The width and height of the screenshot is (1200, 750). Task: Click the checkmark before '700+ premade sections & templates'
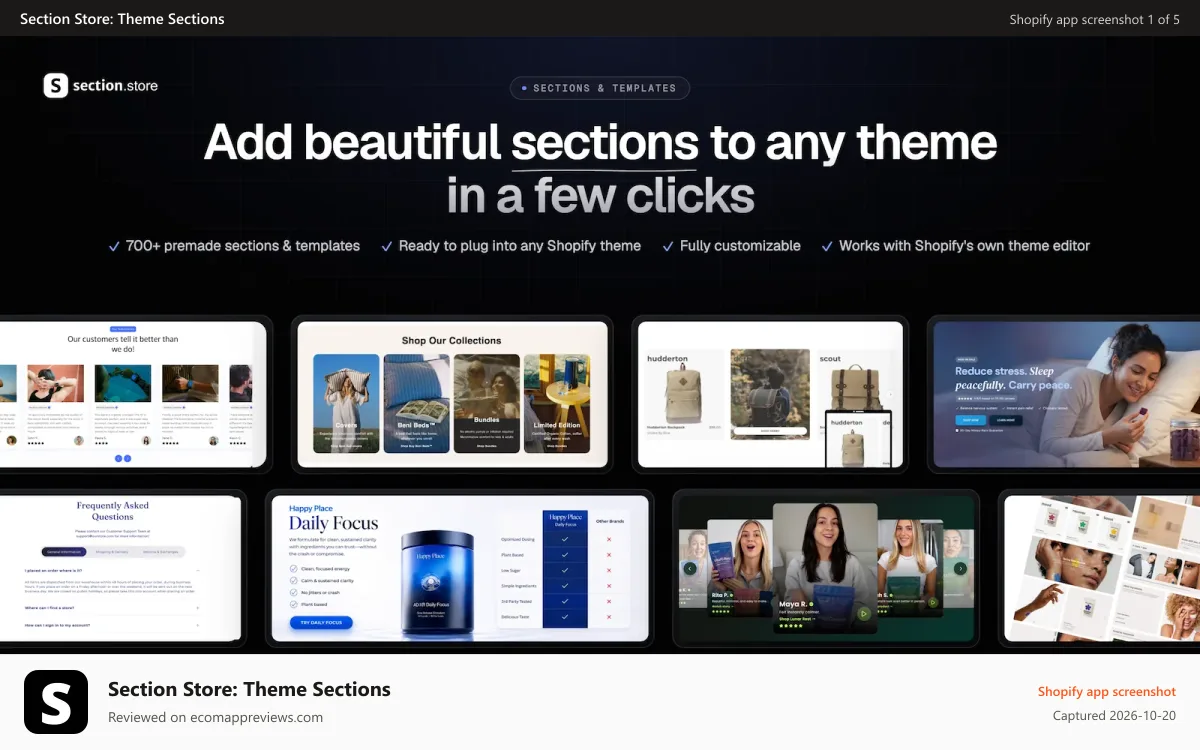pyautogui.click(x=115, y=246)
